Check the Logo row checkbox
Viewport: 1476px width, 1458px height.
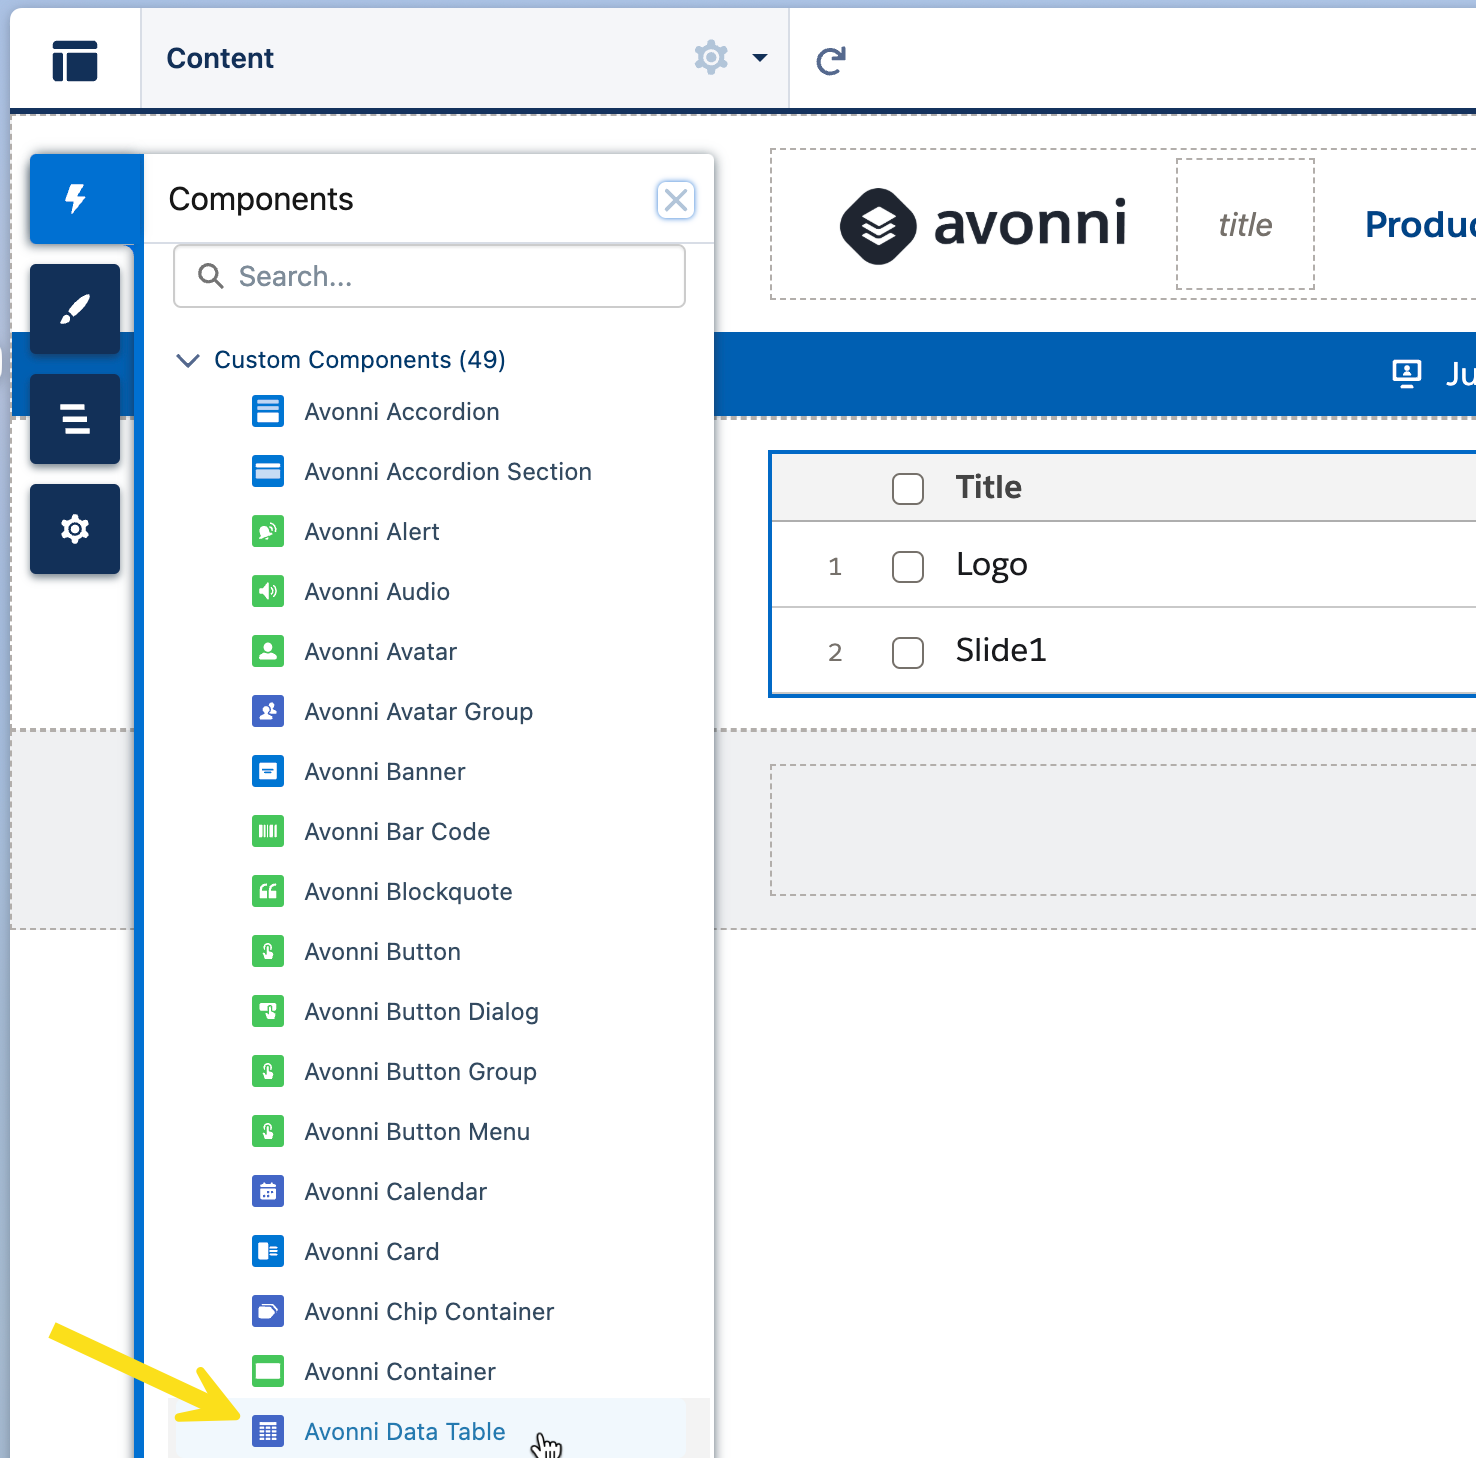[x=907, y=566]
